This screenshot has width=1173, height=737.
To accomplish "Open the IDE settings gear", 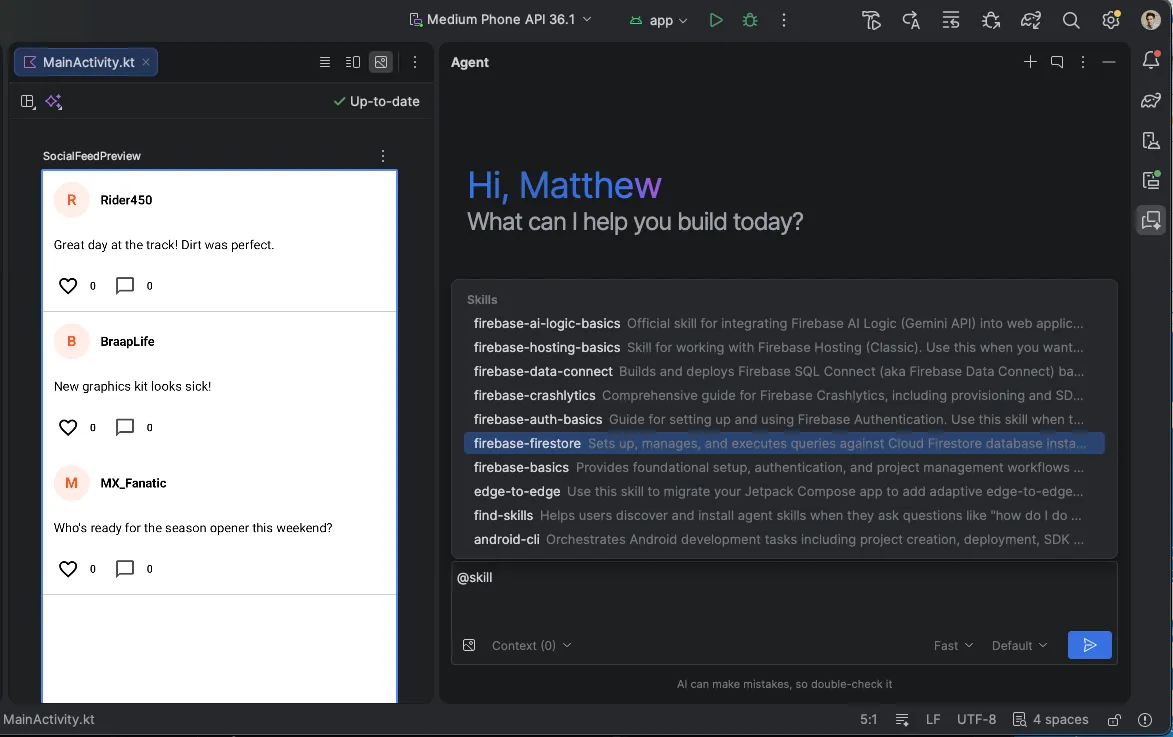I will [x=1111, y=20].
